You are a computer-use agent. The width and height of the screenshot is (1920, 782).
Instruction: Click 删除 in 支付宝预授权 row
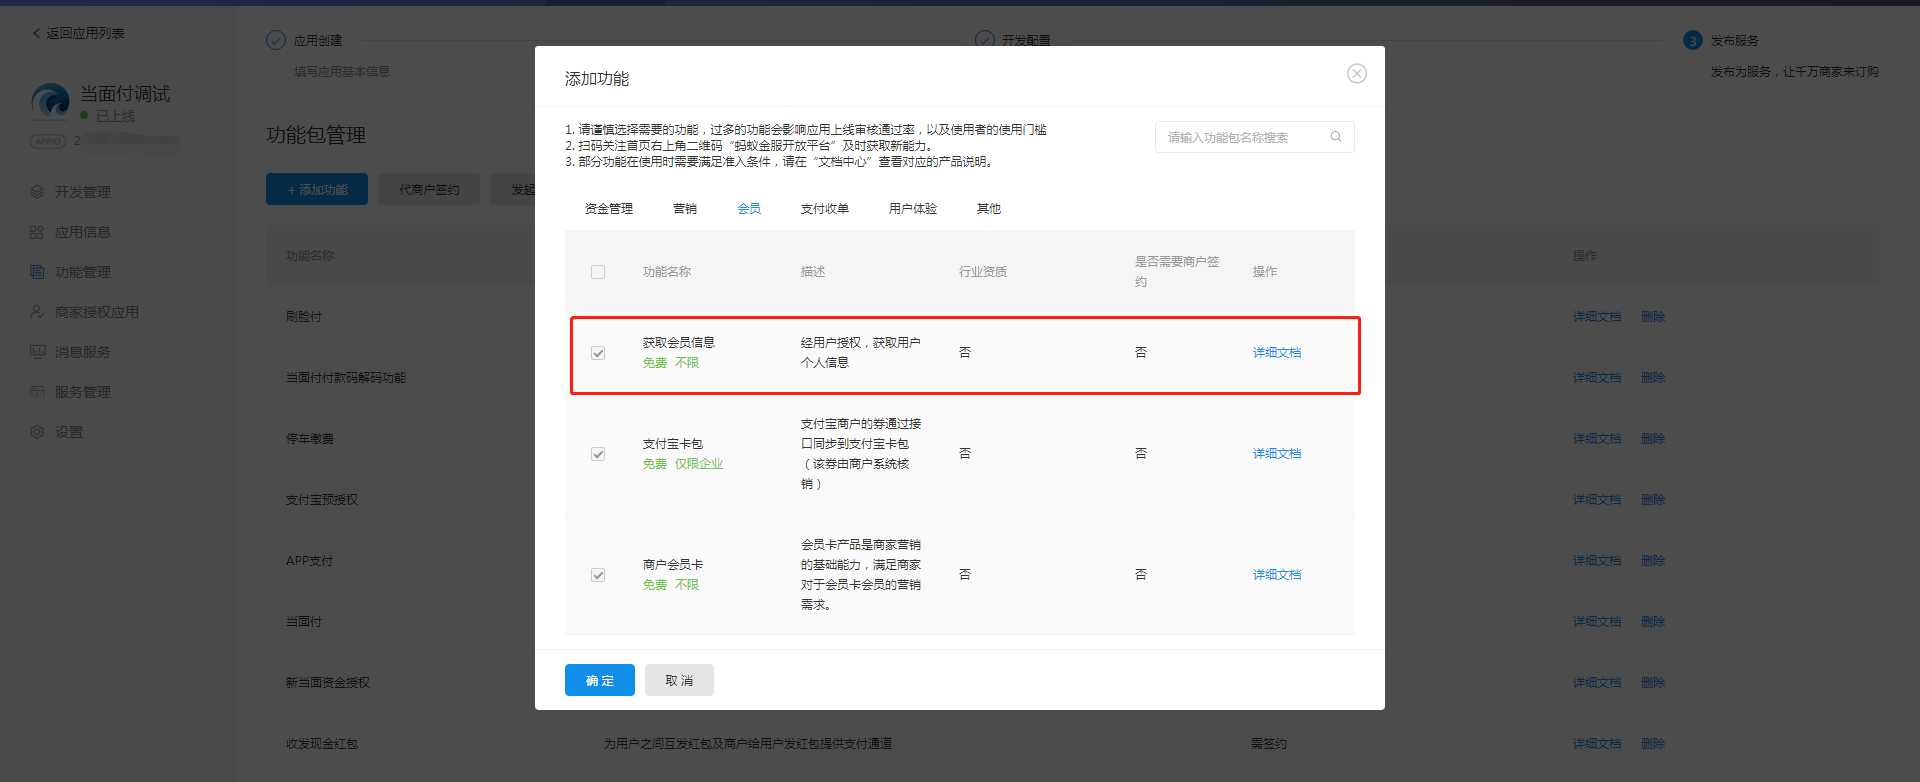tap(1653, 500)
